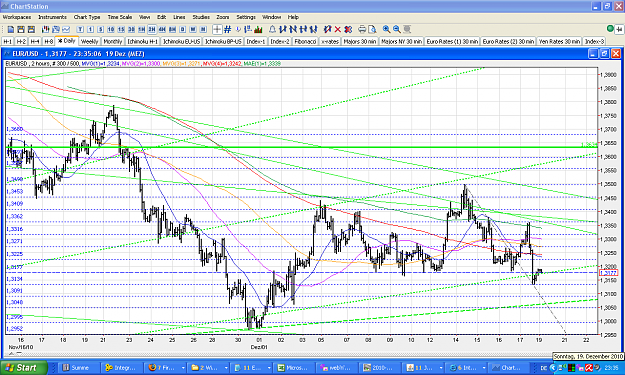Open the Euro Rates (1) 30 min tab
This screenshot has width=625, height=375.
point(452,41)
